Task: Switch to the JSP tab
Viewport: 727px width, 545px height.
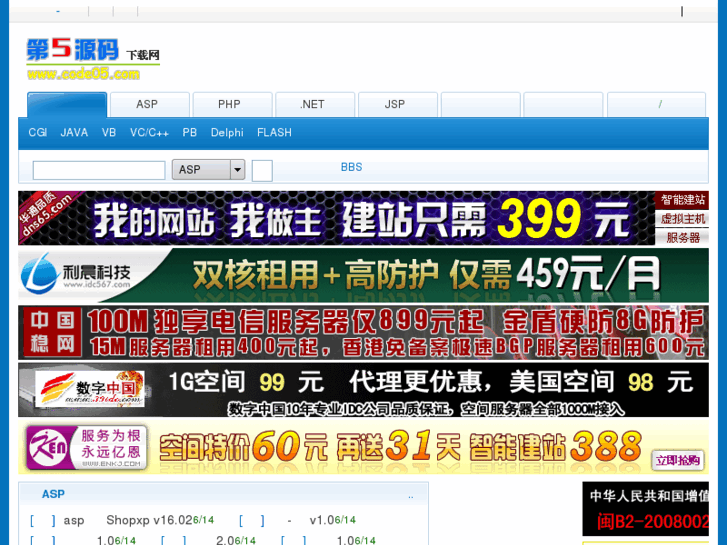Action: [398, 104]
